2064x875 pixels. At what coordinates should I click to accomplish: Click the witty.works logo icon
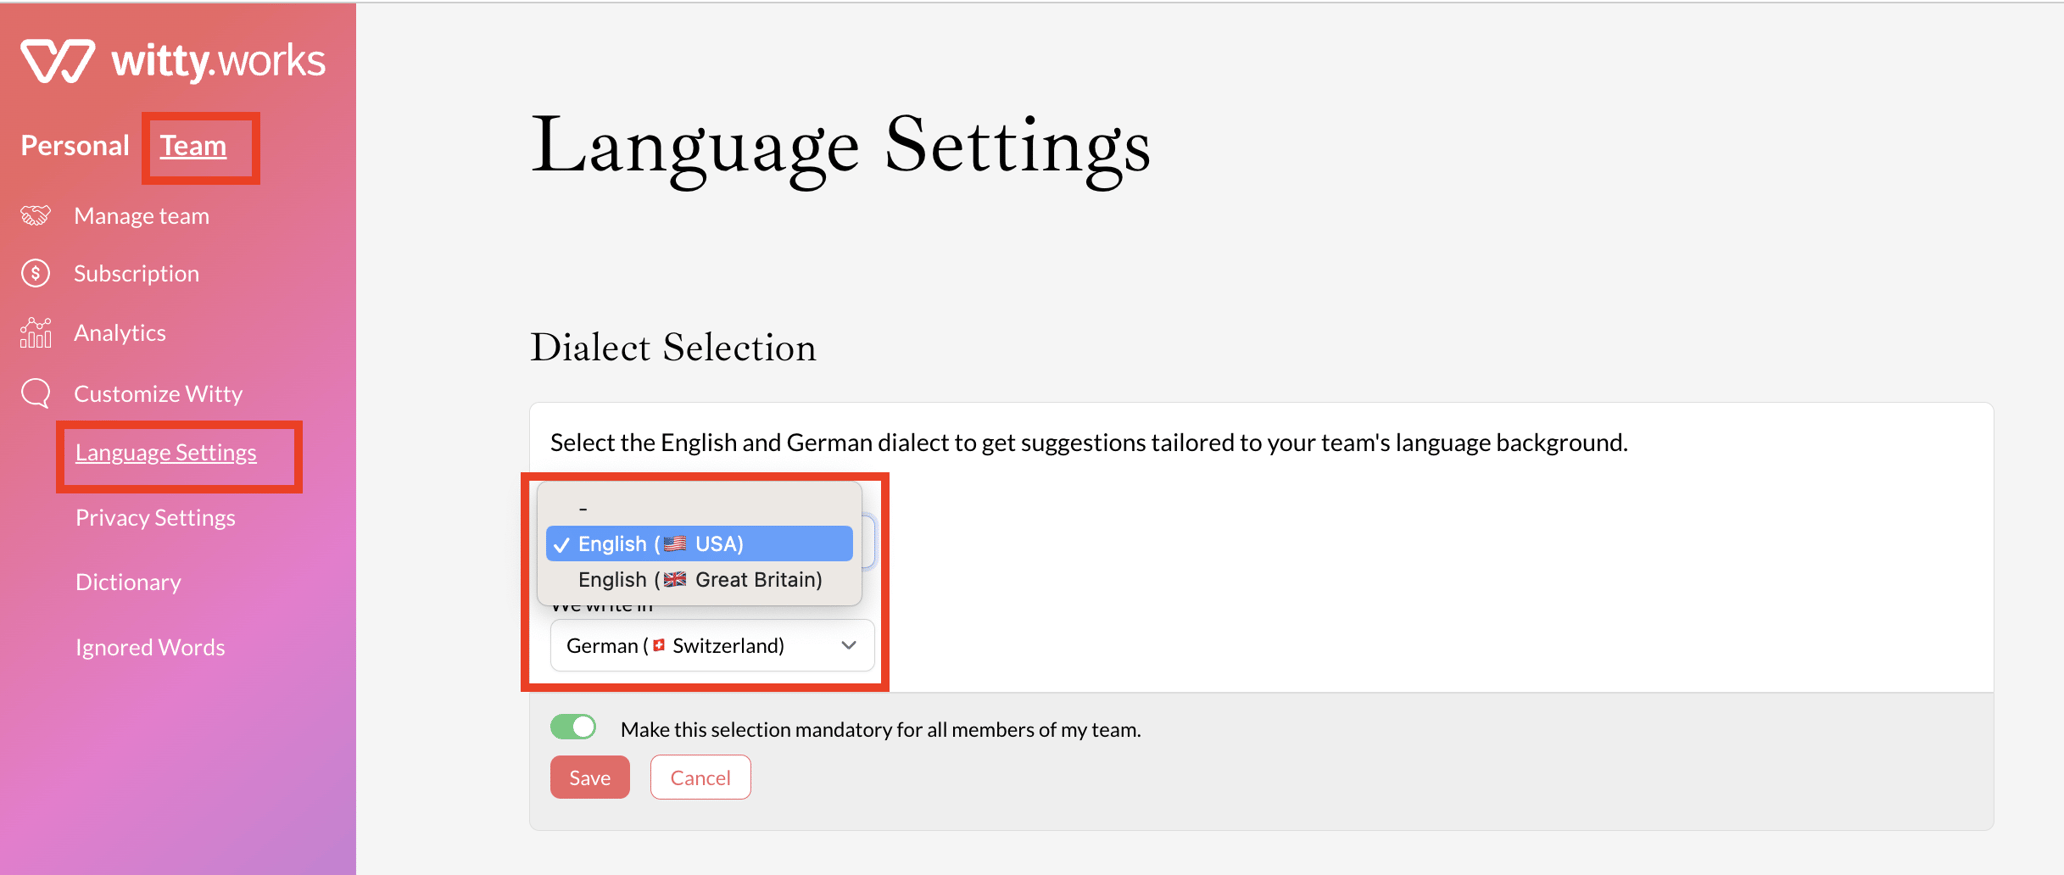[x=57, y=61]
